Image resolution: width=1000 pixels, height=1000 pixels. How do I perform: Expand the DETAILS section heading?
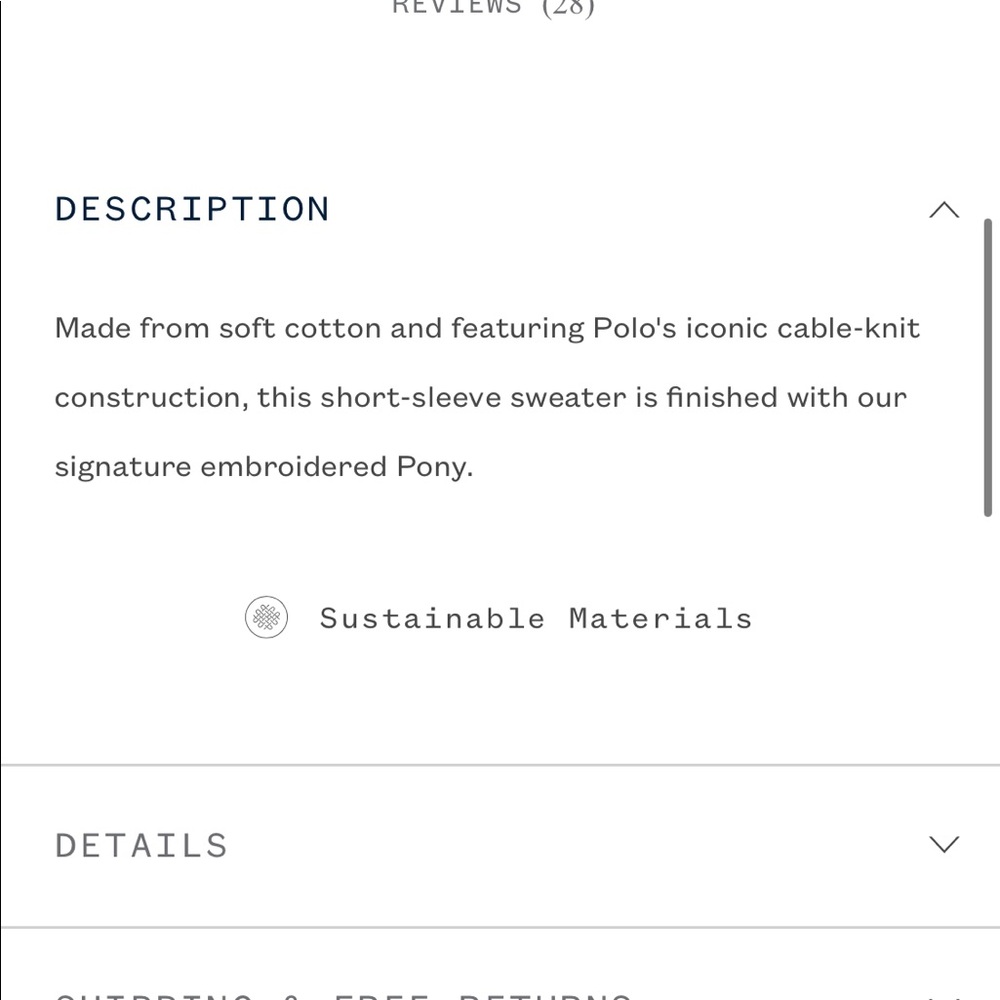click(141, 846)
